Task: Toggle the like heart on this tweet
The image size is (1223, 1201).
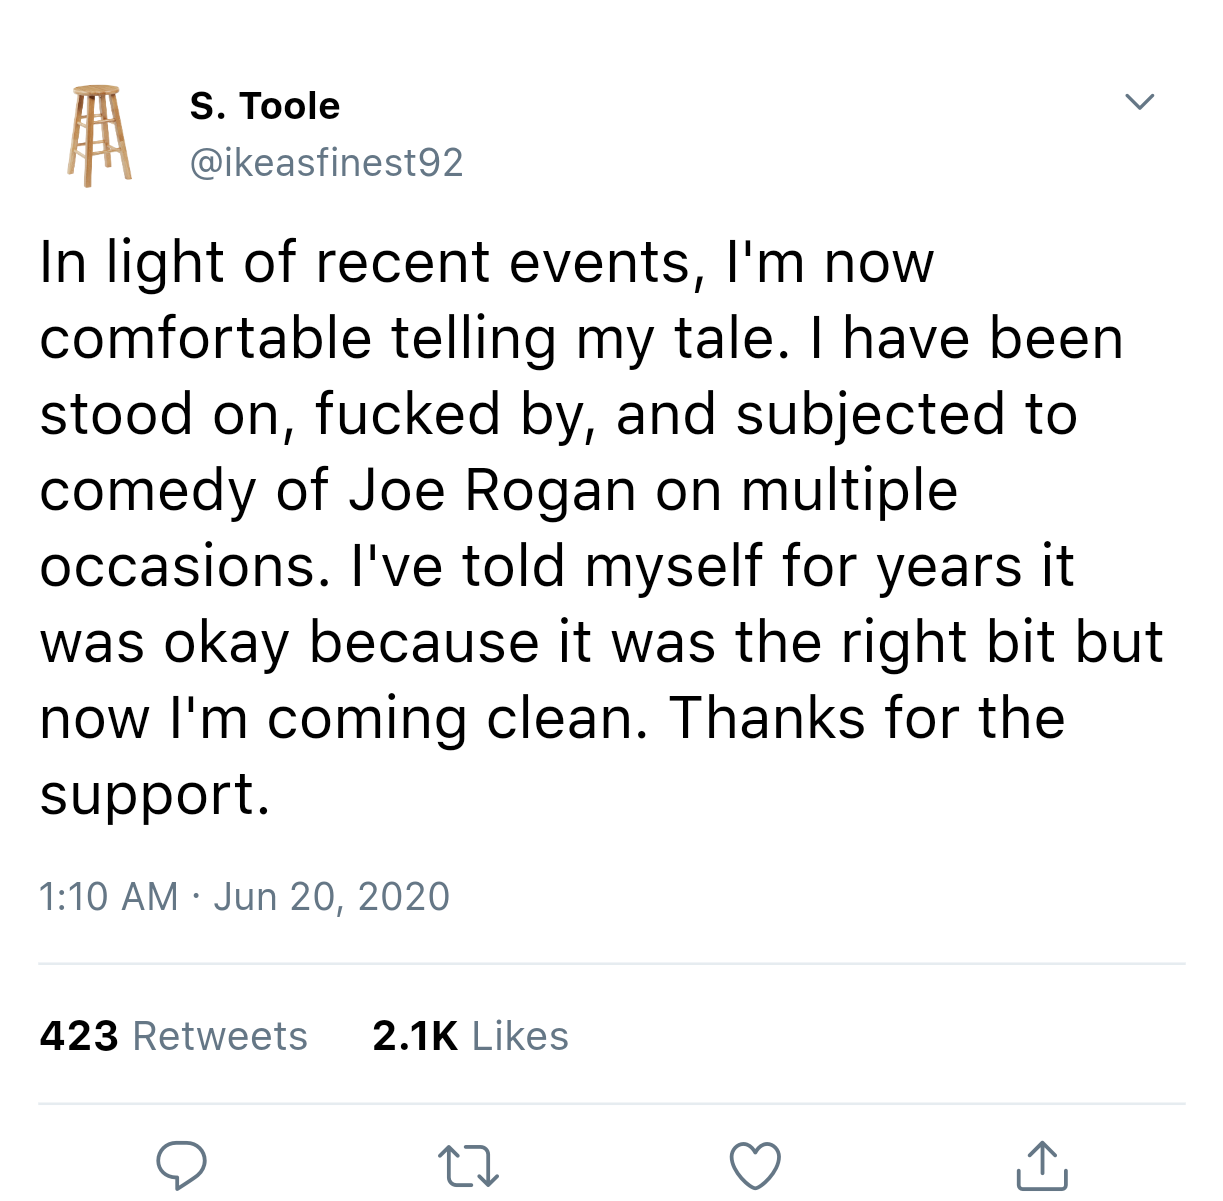Action: (753, 1163)
